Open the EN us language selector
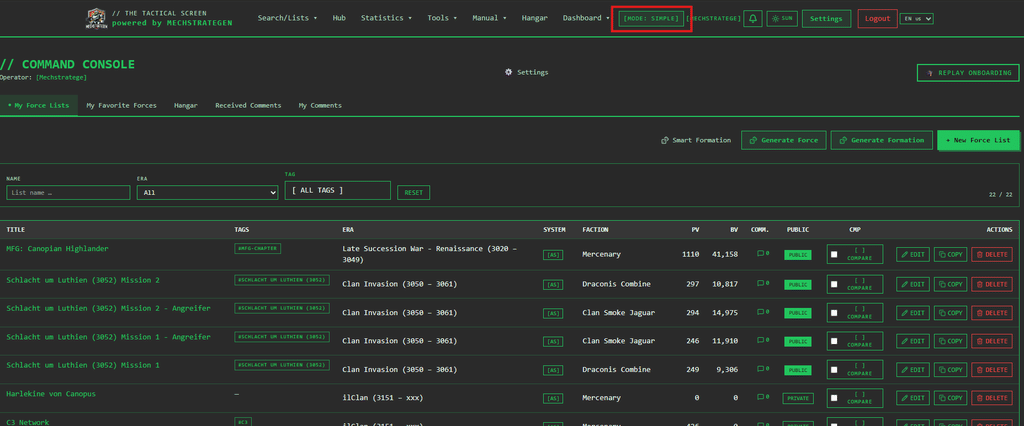The width and height of the screenshot is (1024, 426). tap(916, 18)
